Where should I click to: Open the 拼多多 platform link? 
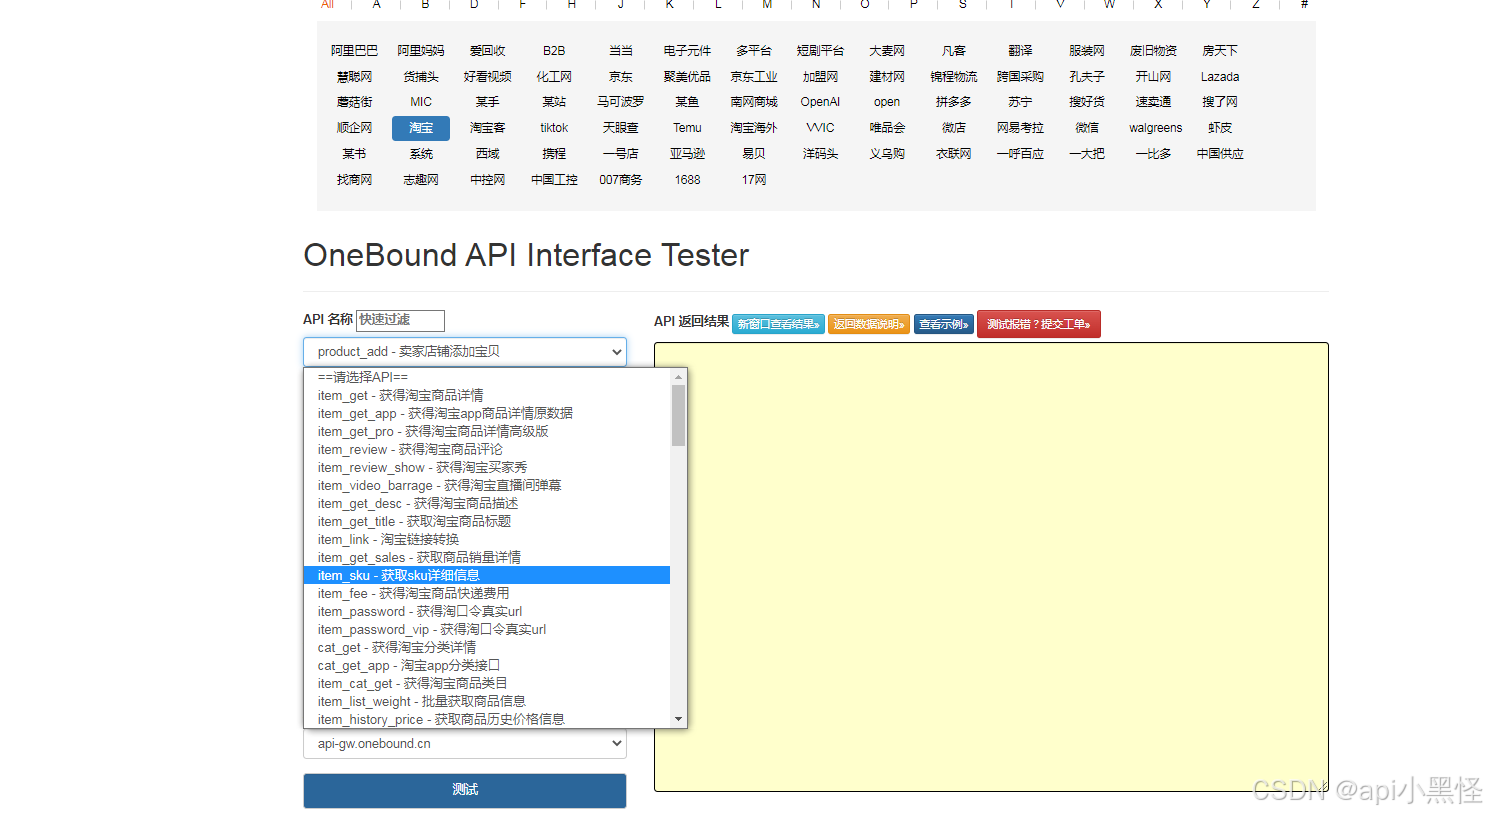coord(954,102)
